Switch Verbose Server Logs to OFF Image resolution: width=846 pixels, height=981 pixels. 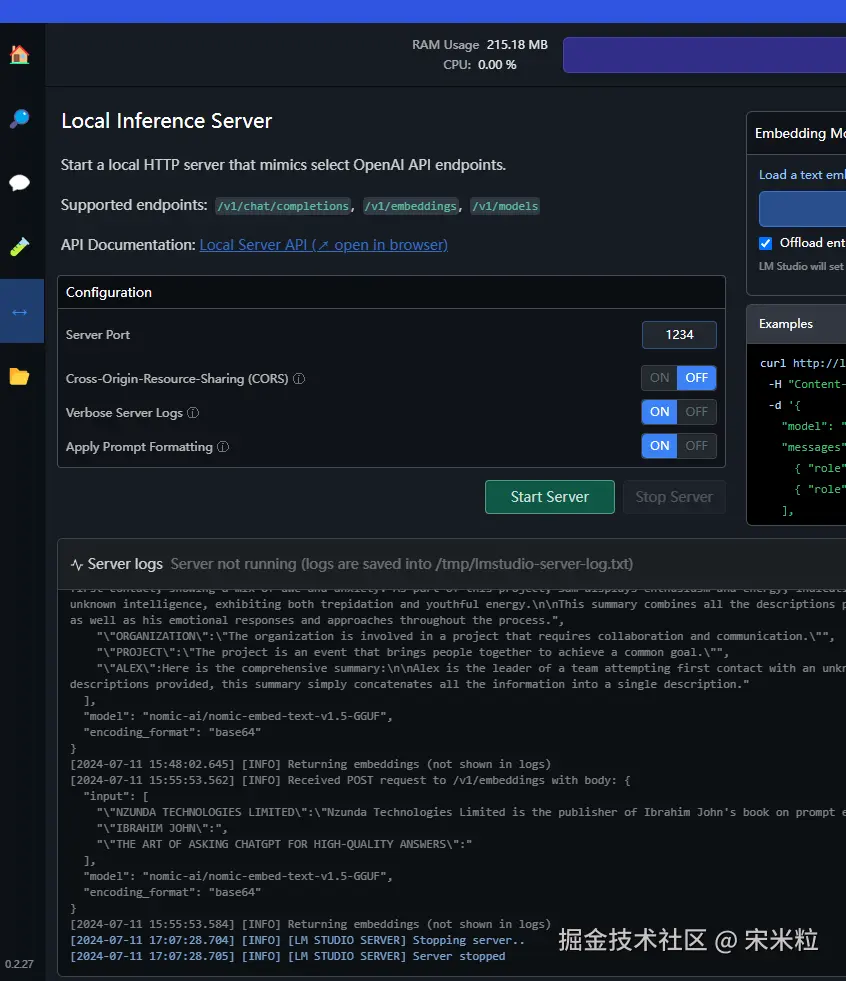(697, 412)
